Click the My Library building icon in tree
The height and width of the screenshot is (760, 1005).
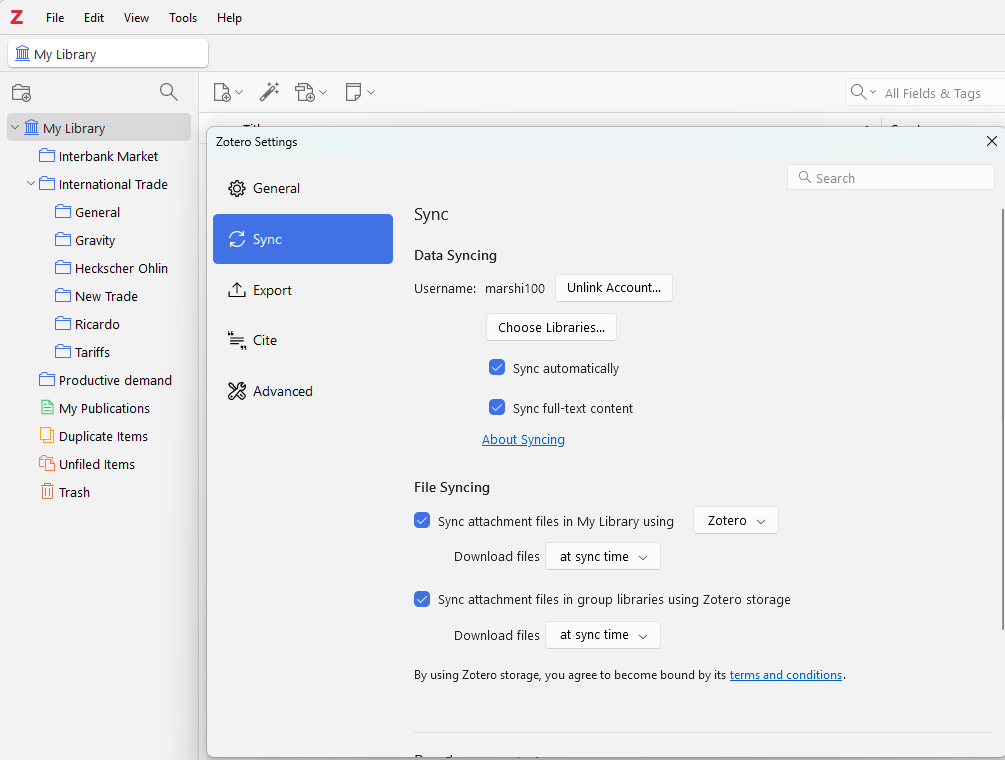coord(31,128)
